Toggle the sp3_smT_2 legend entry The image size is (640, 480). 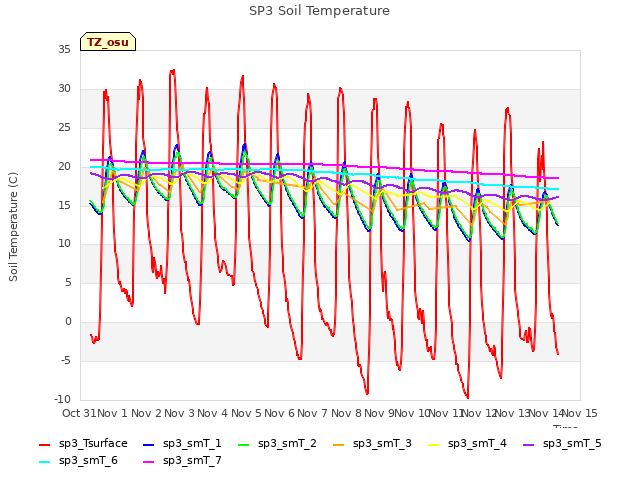[277, 444]
